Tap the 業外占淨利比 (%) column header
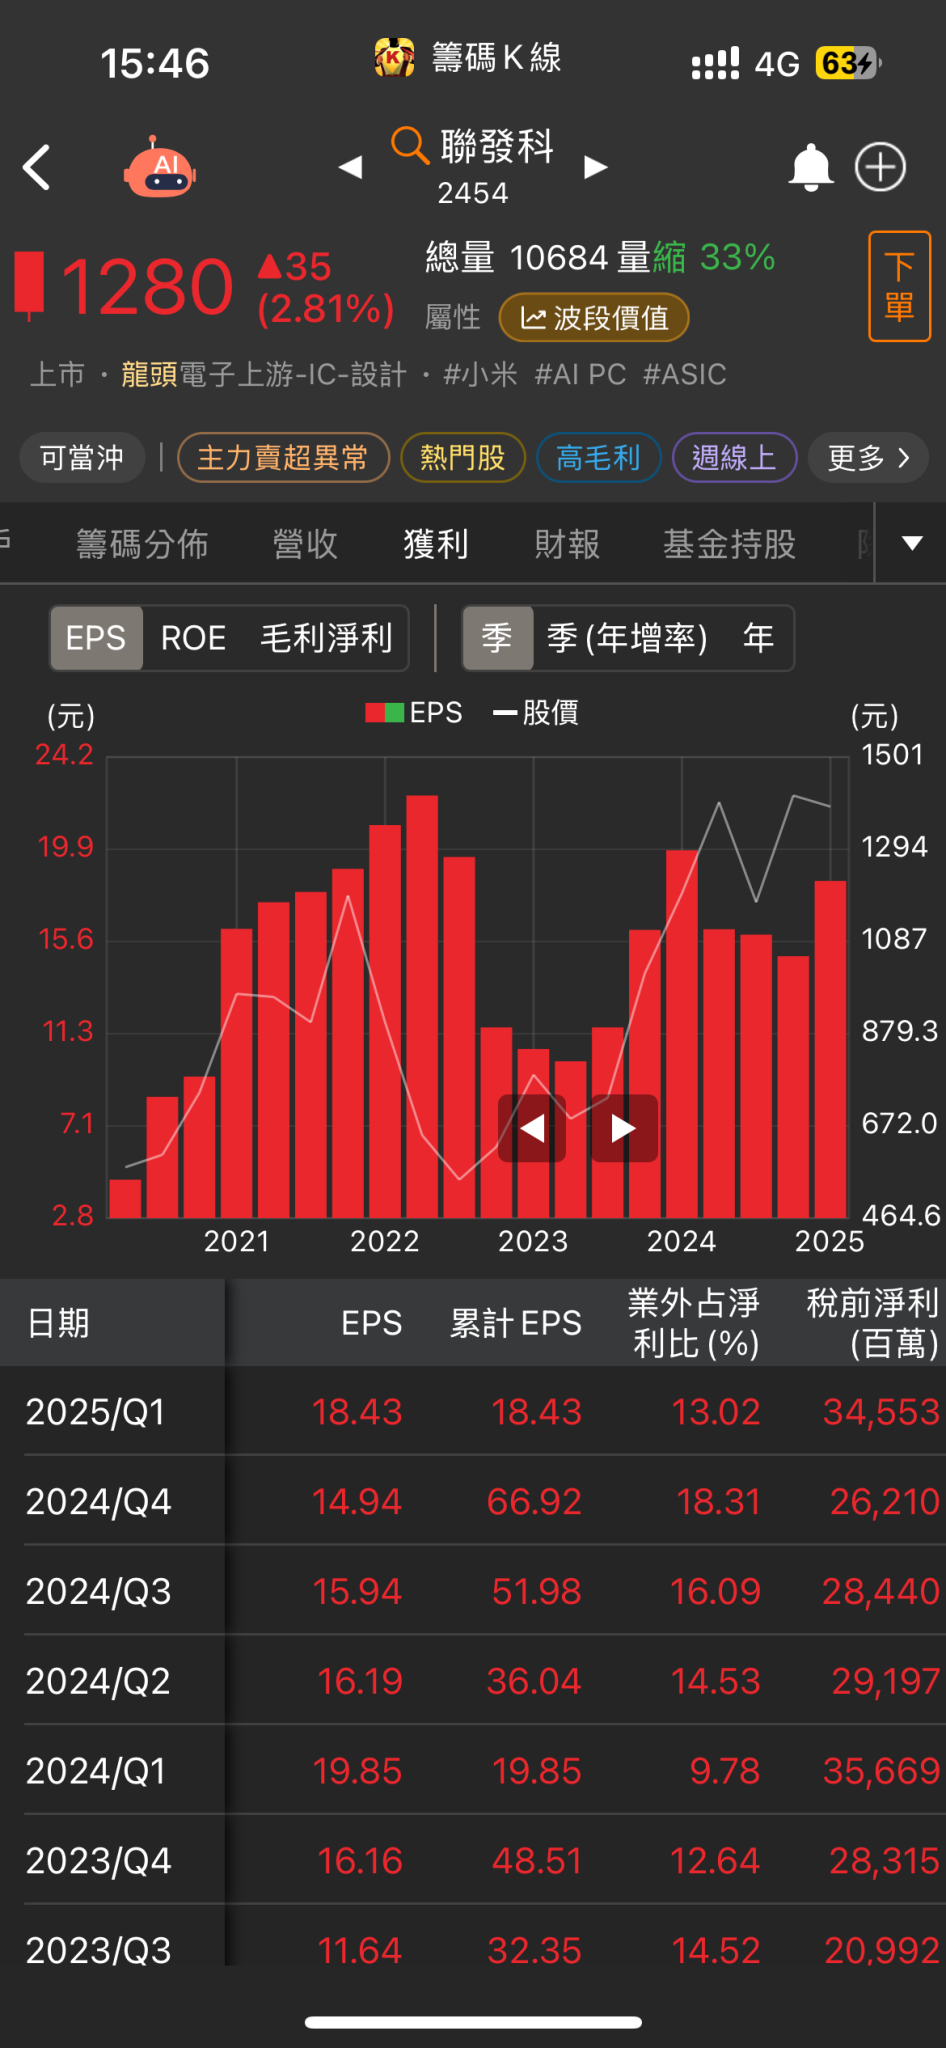 [694, 1323]
